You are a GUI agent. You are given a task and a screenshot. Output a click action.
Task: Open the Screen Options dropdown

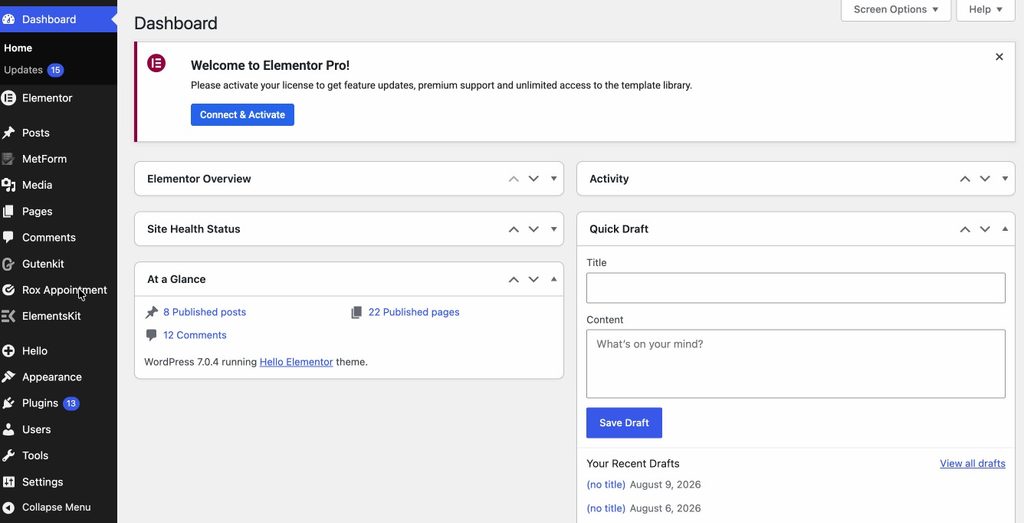[x=895, y=10]
